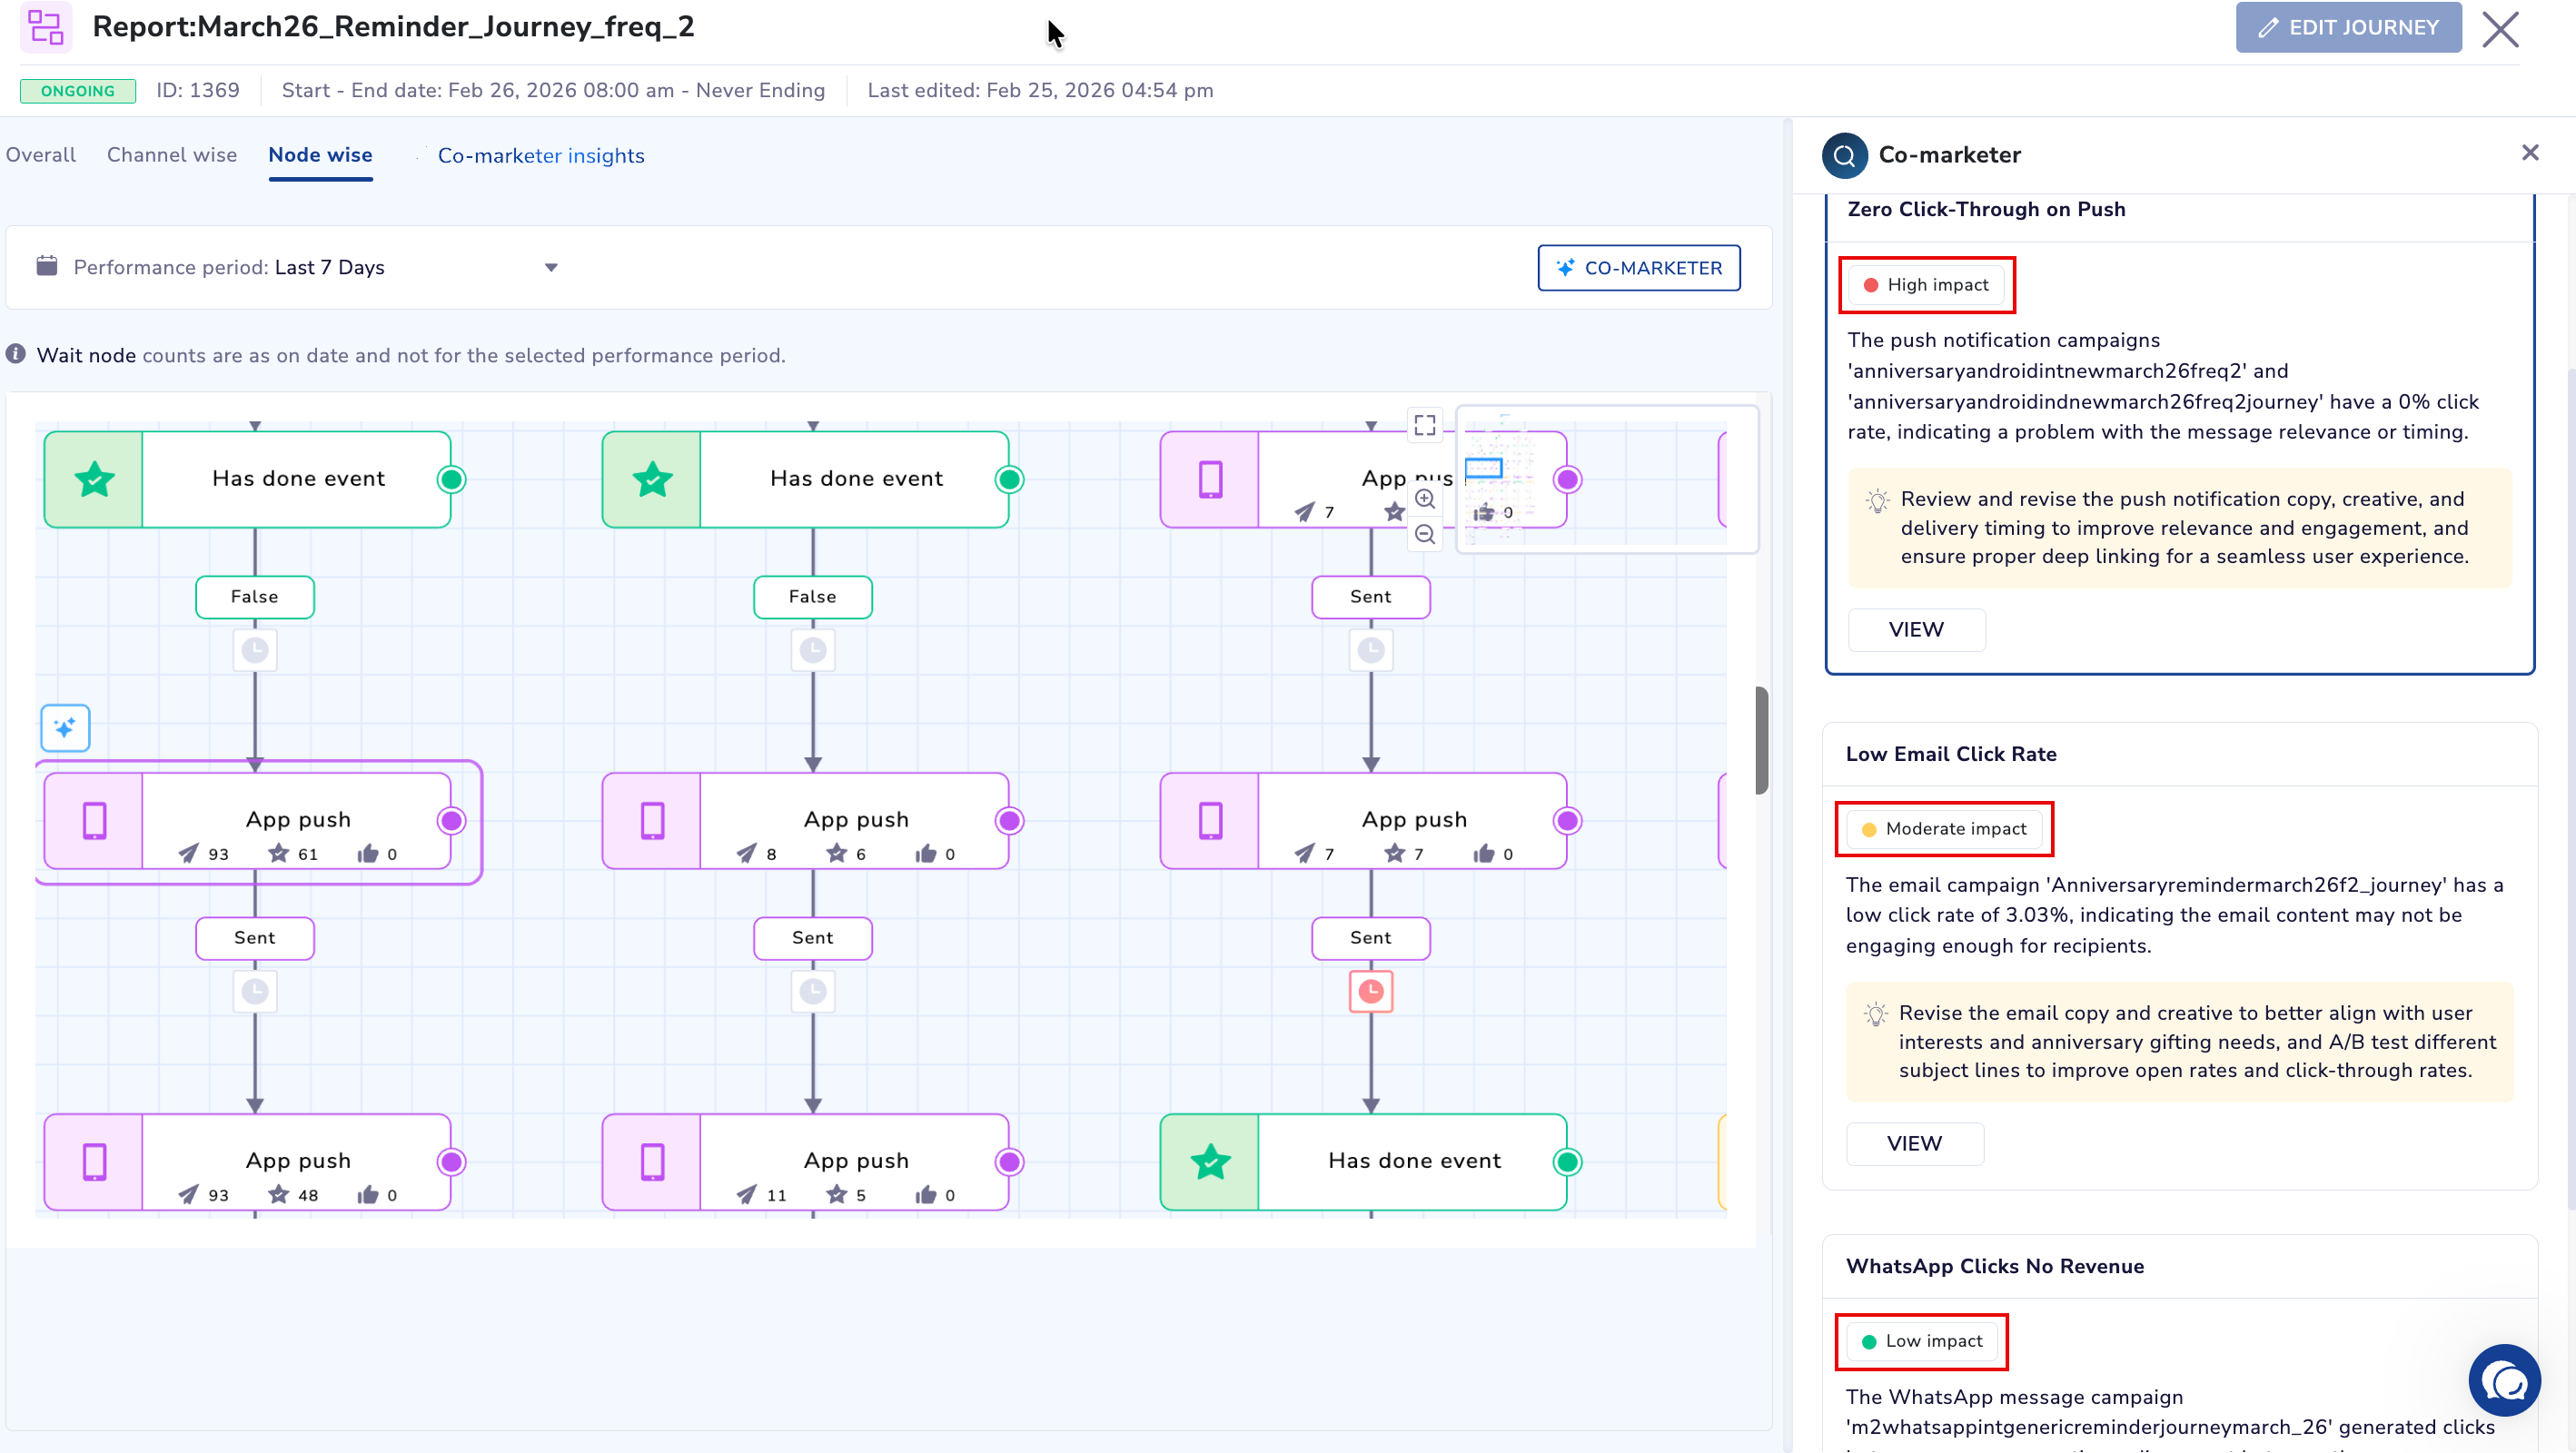Zoom out on the journey canvas
This screenshot has height=1453, width=2576.
pyautogui.click(x=1425, y=534)
